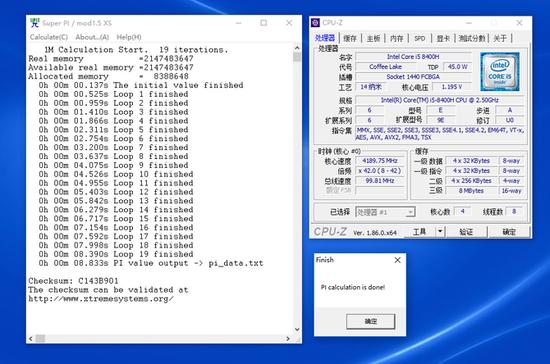The width and height of the screenshot is (550, 364).
Task: Click the Intel Core i5 logo badge
Action: click(499, 72)
